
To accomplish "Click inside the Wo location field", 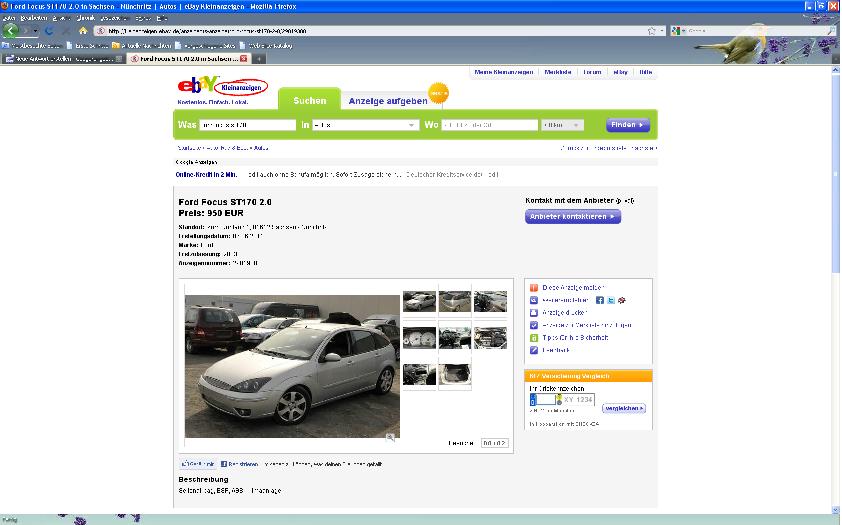I will pyautogui.click(x=489, y=125).
